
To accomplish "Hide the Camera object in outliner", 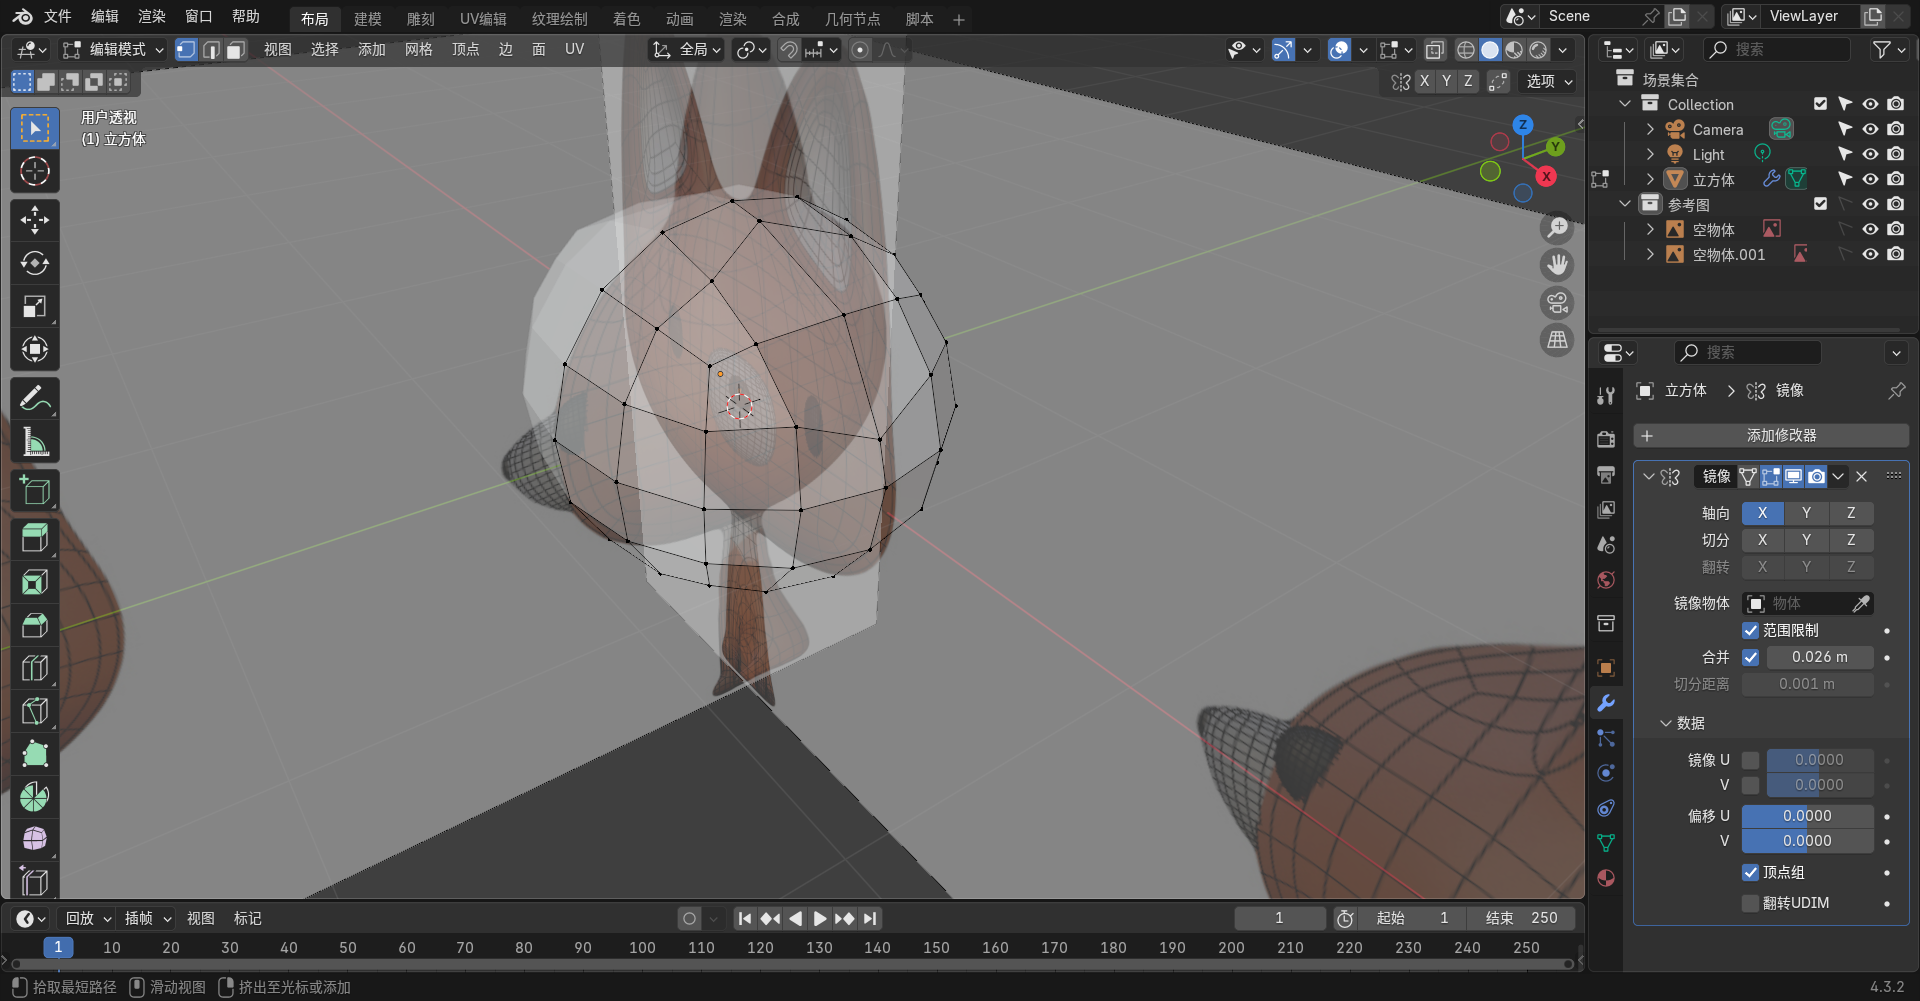I will coord(1870,129).
